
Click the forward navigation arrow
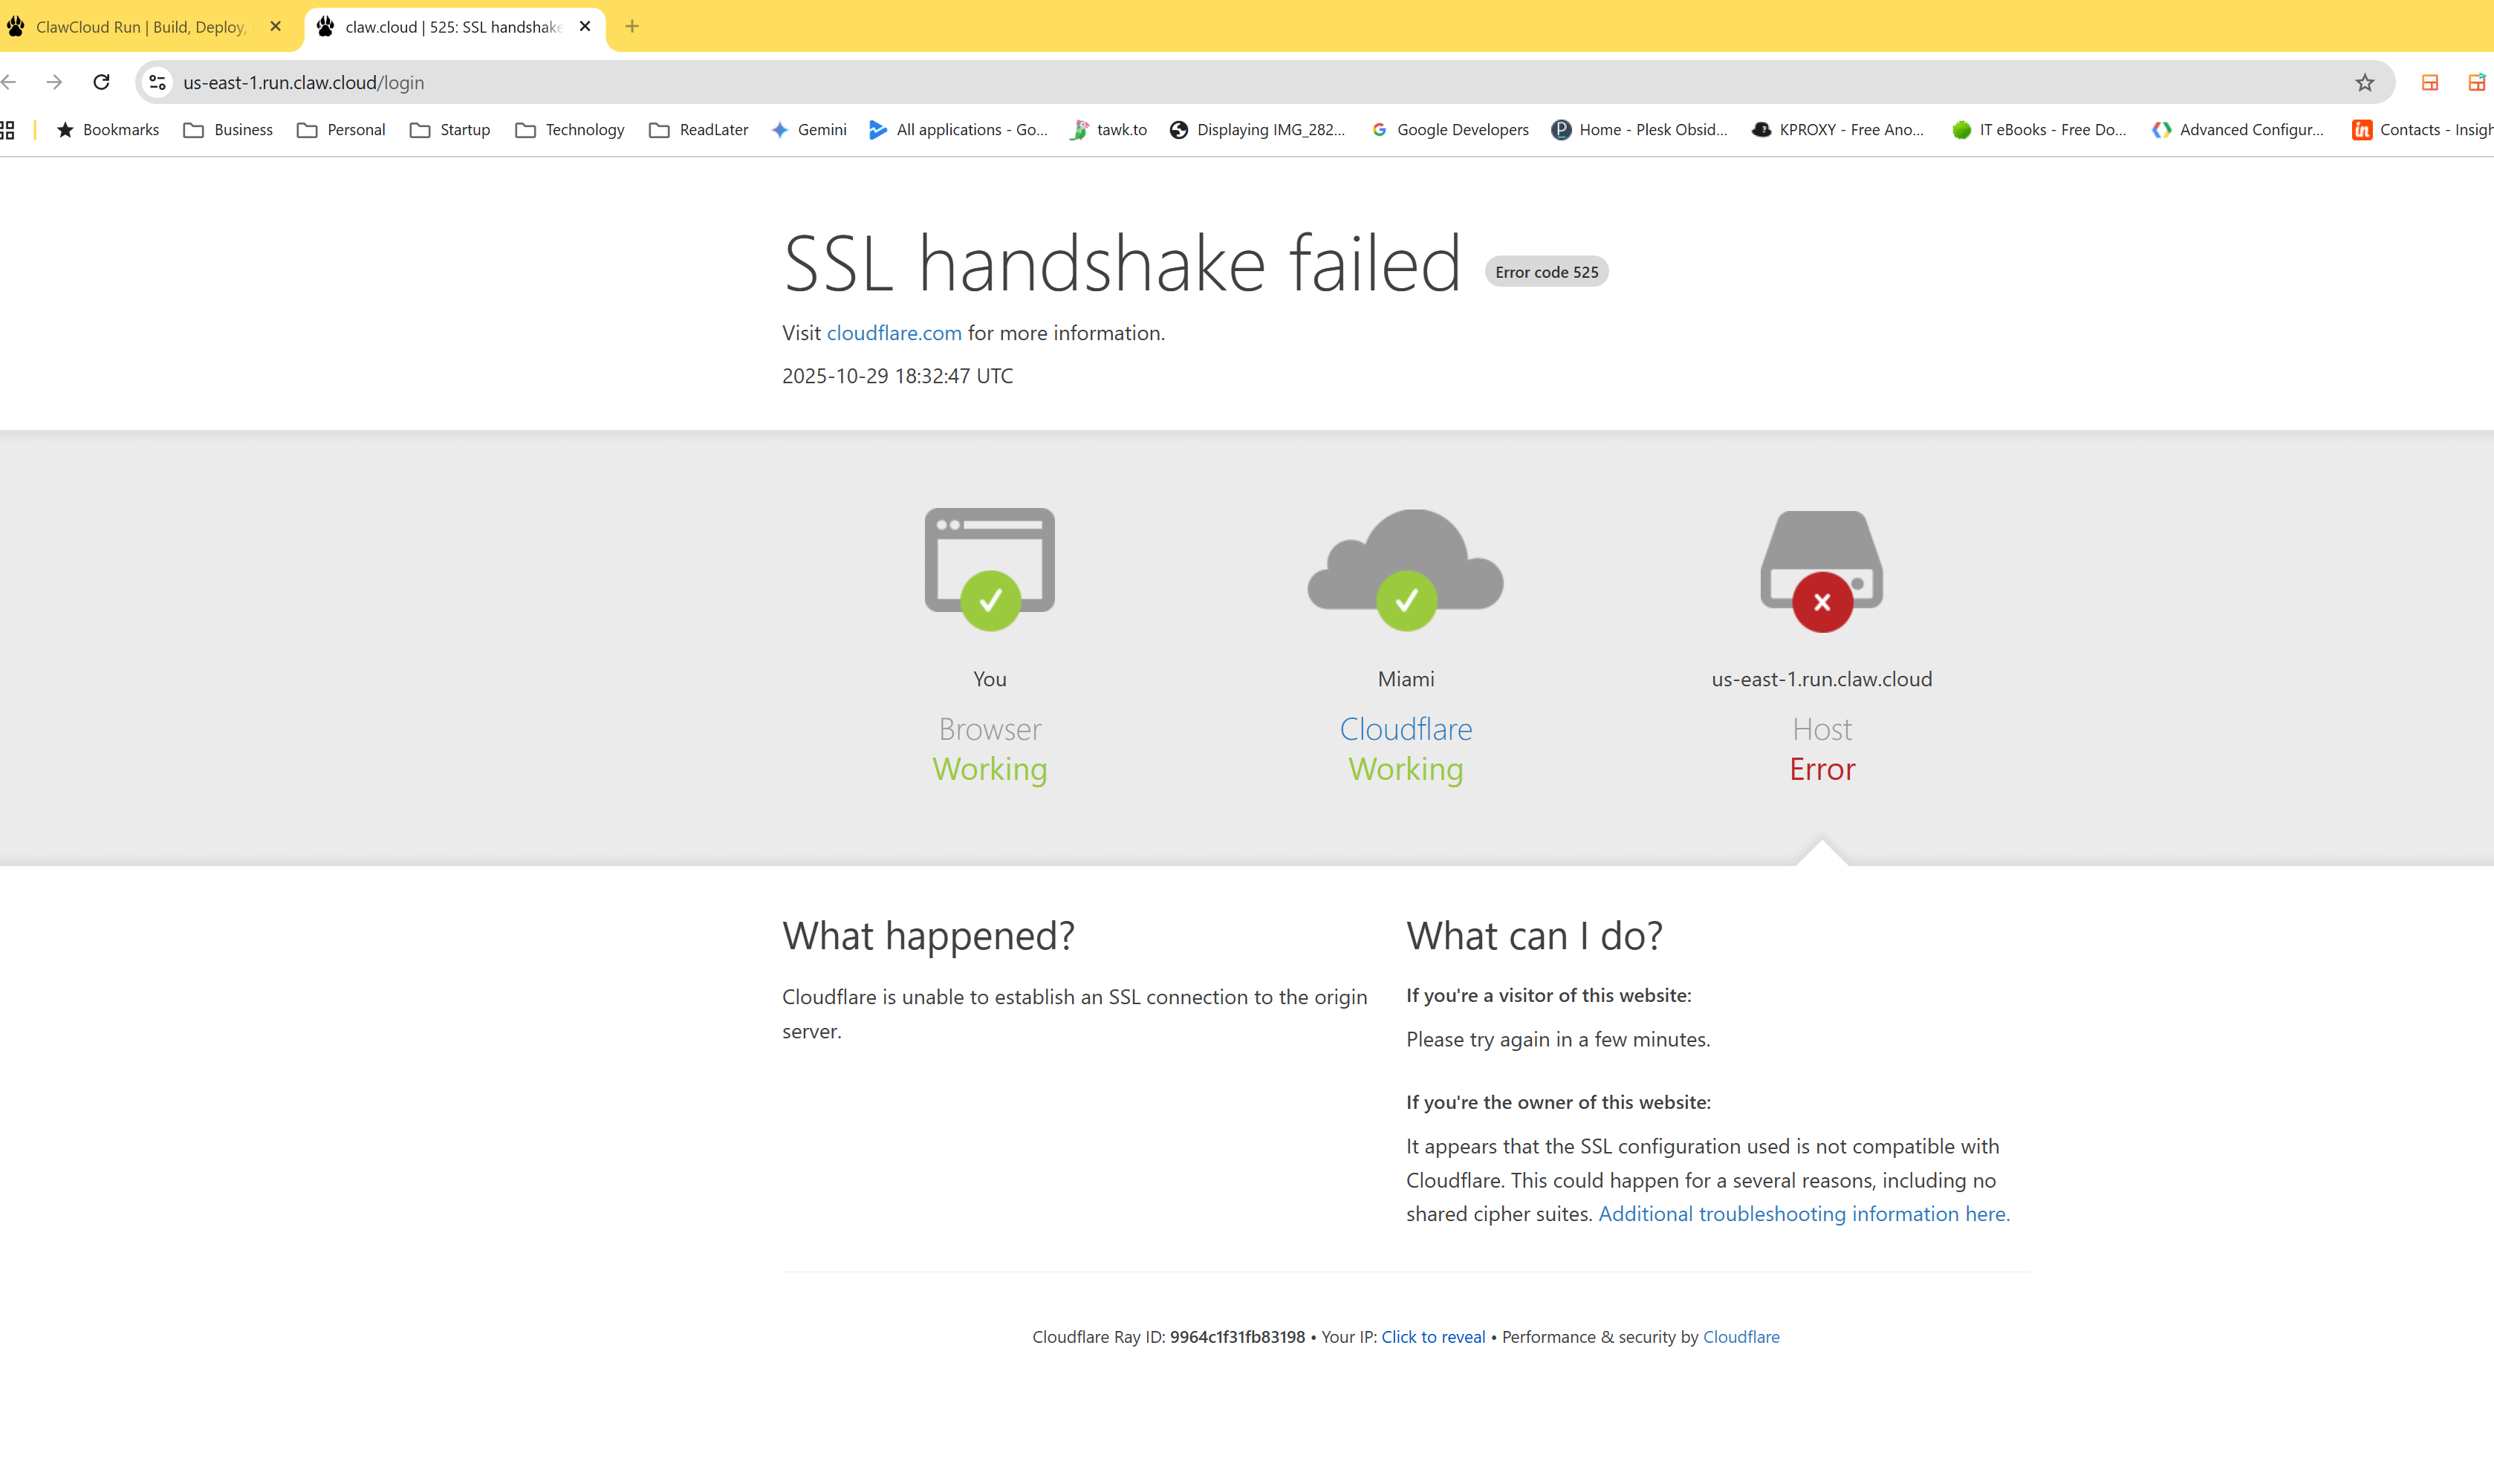[55, 82]
